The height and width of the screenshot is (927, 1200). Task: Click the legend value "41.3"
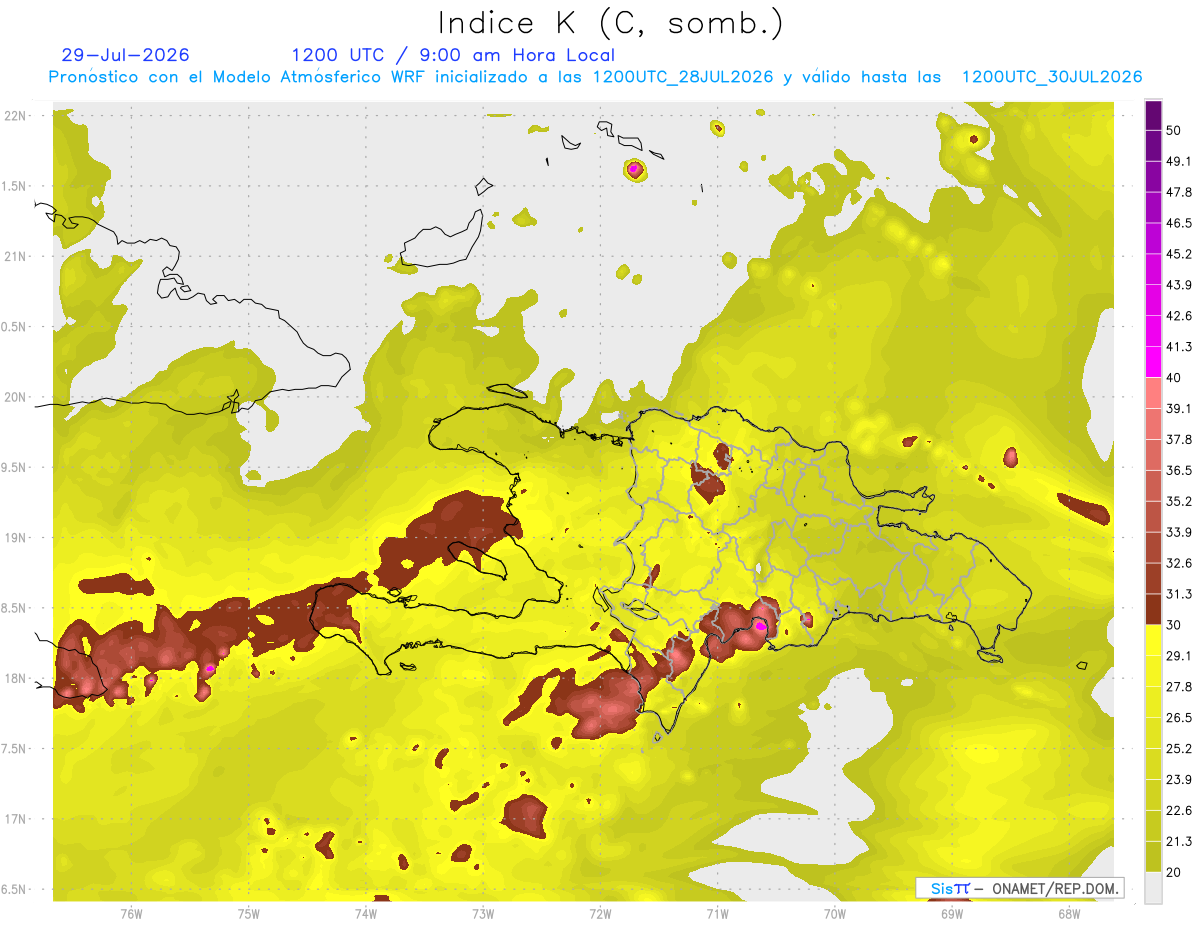click(1179, 347)
